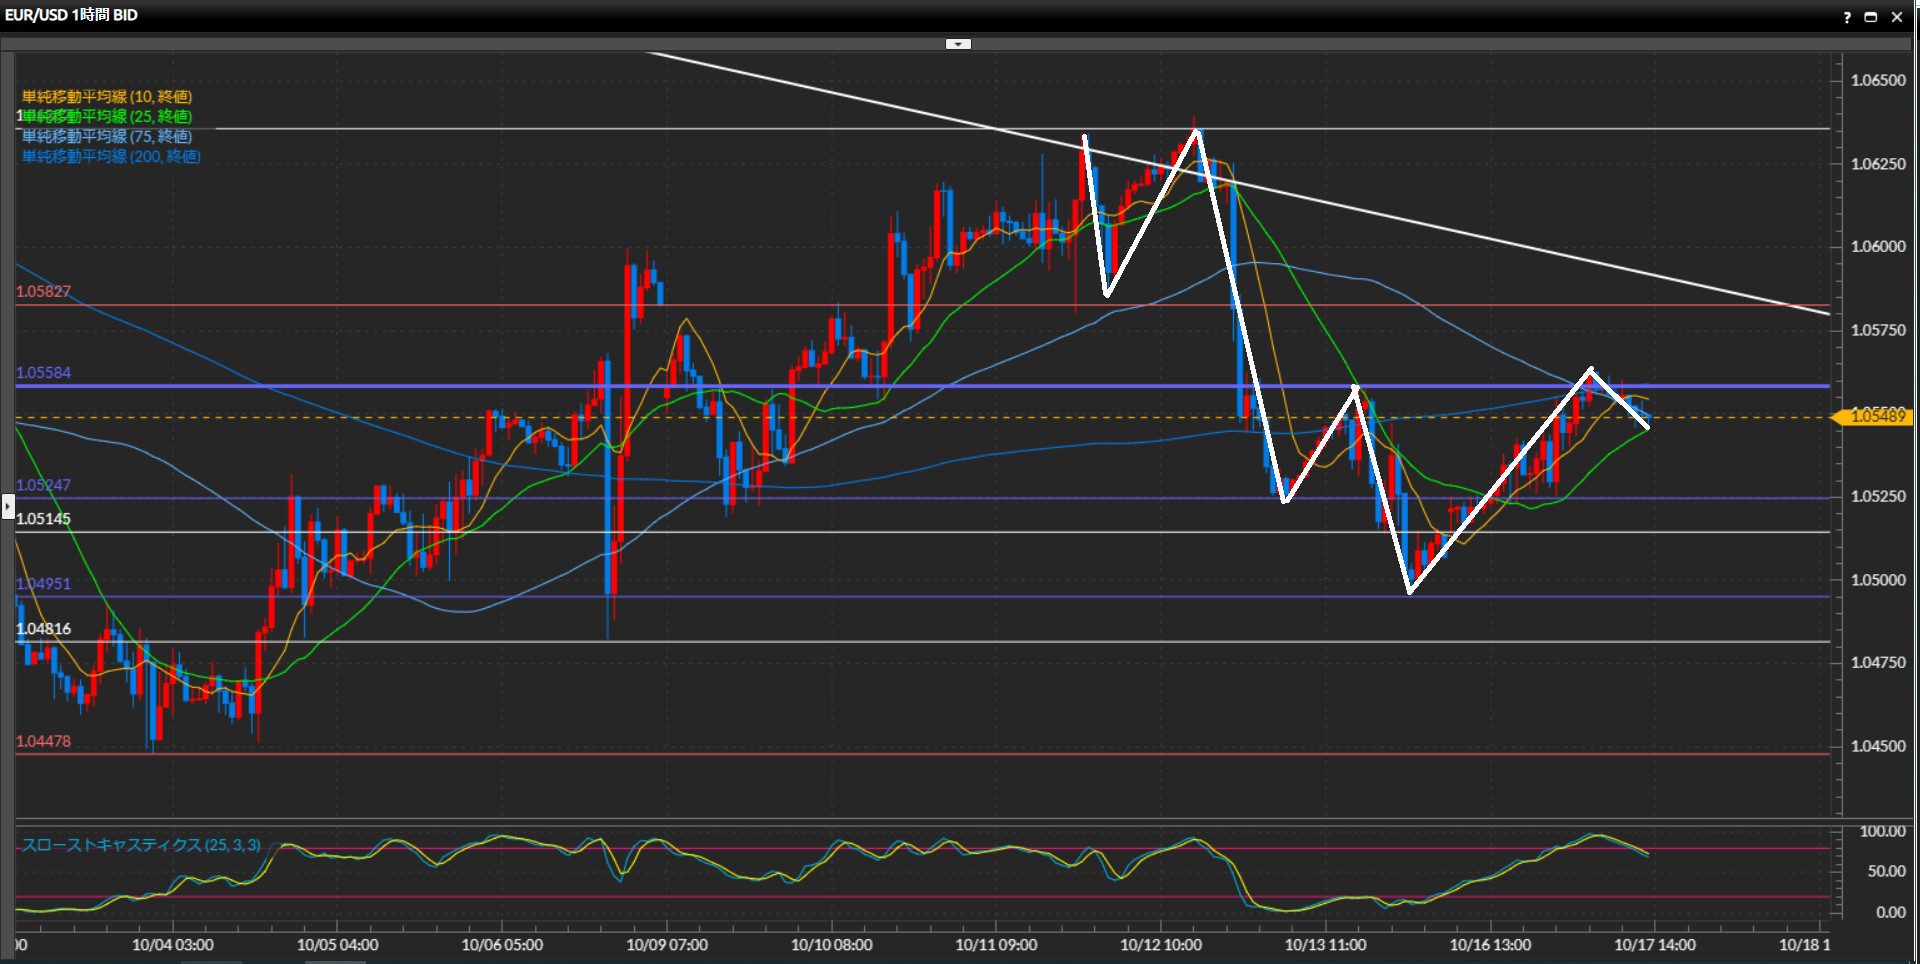Click the 1.04478 red support line label

point(44,742)
